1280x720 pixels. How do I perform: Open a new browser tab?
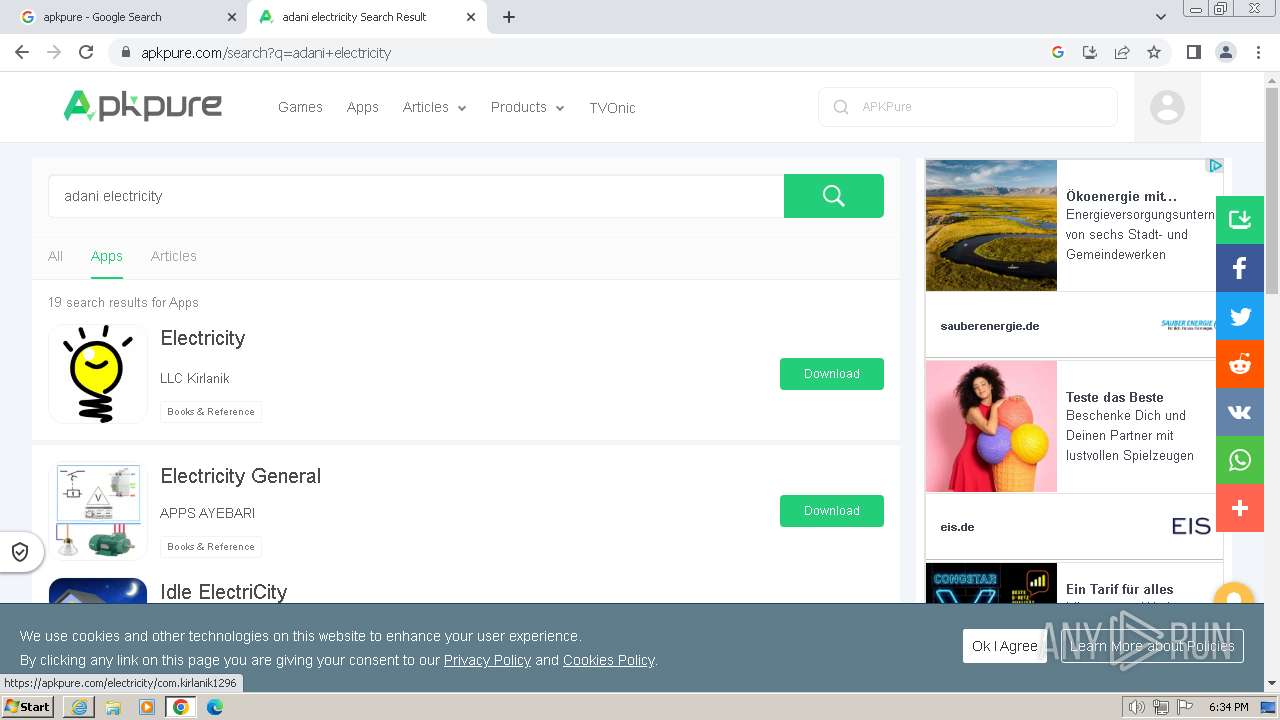[509, 17]
